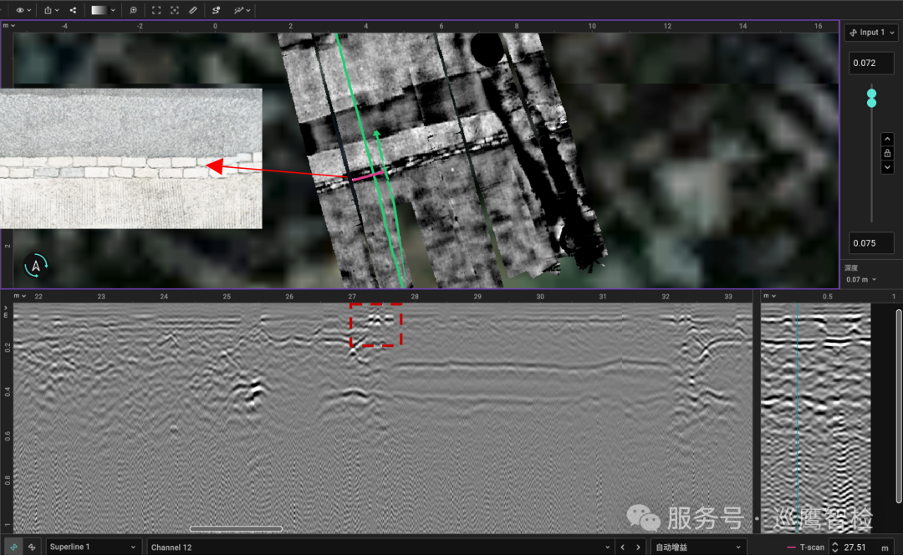The height and width of the screenshot is (556, 904).
Task: Select the ruler measure tool
Action: click(x=193, y=10)
